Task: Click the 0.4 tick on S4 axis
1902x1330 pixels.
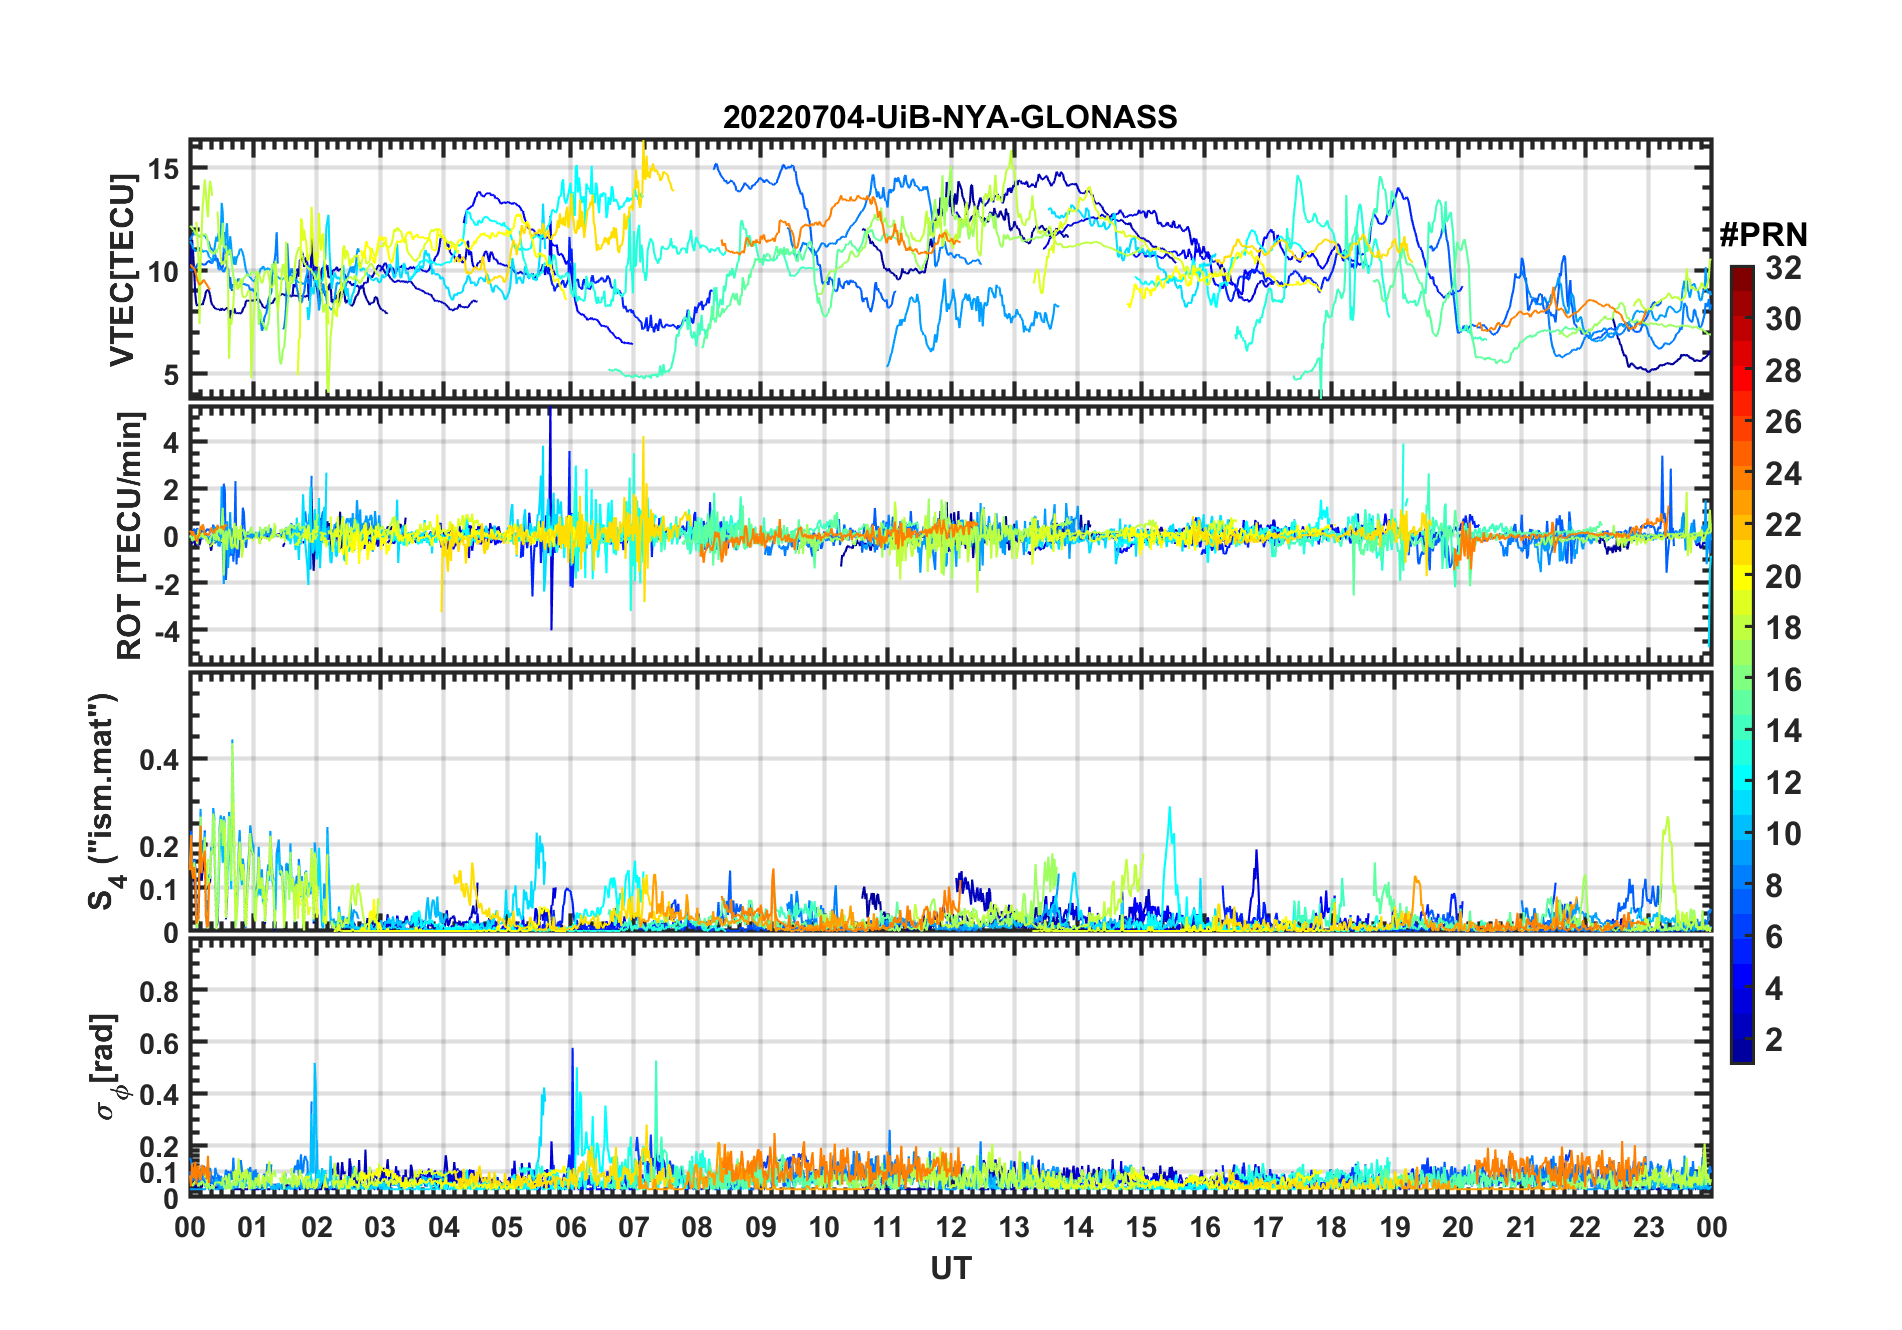Action: point(159,760)
